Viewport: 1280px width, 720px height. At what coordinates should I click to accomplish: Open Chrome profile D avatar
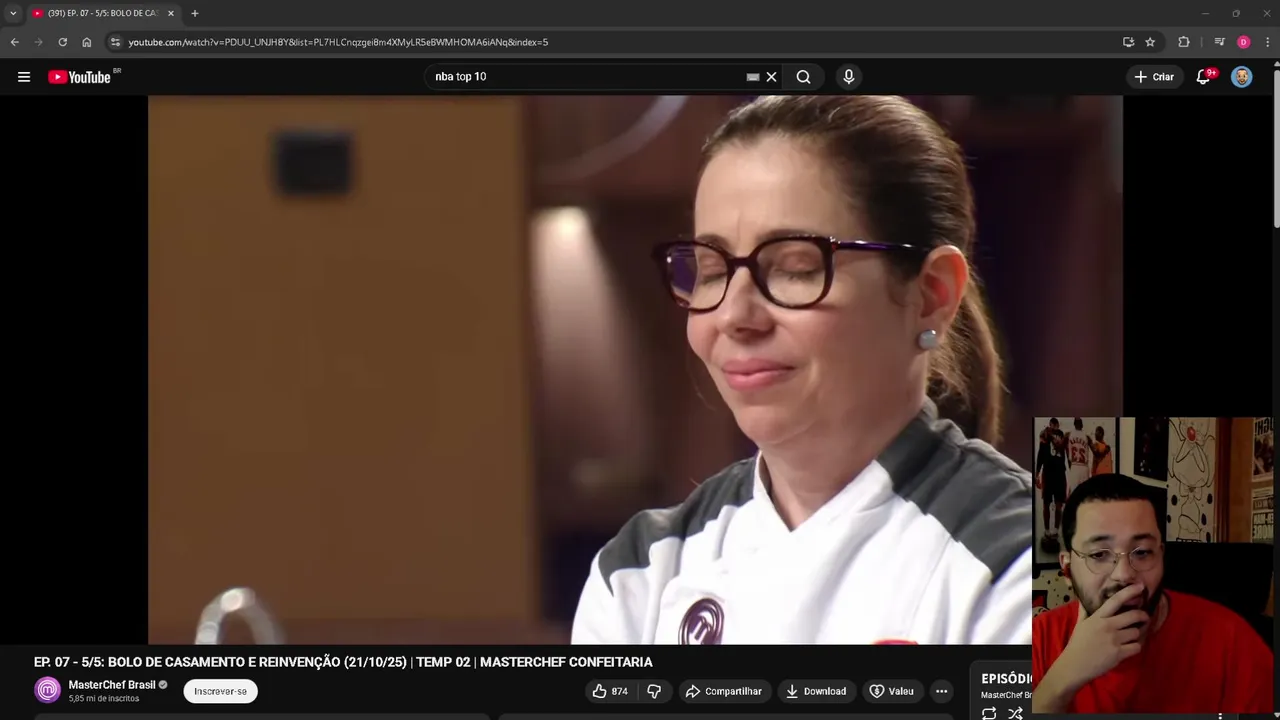pos(1243,42)
